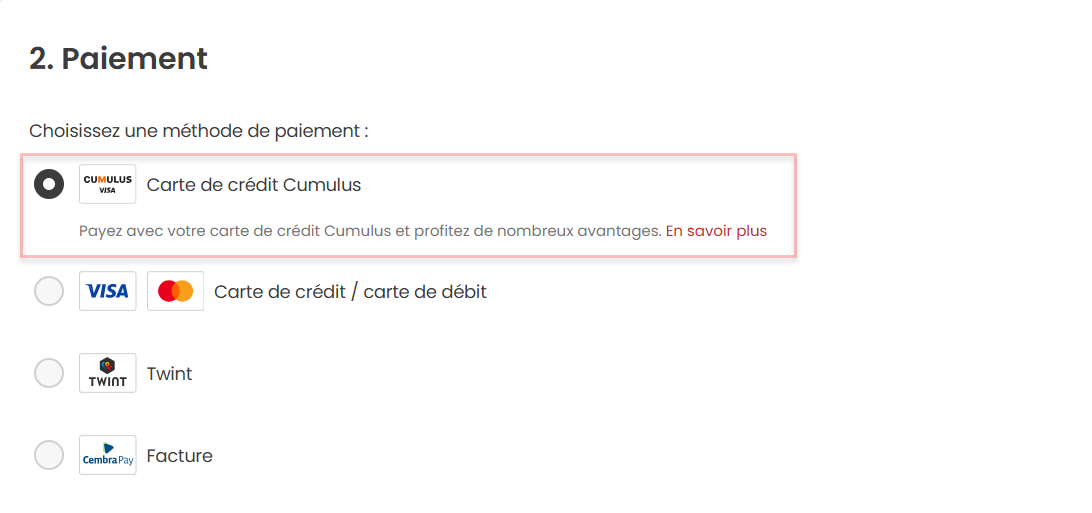Select the Twint radio button
This screenshot has width=1092, height=513.
coord(49,373)
